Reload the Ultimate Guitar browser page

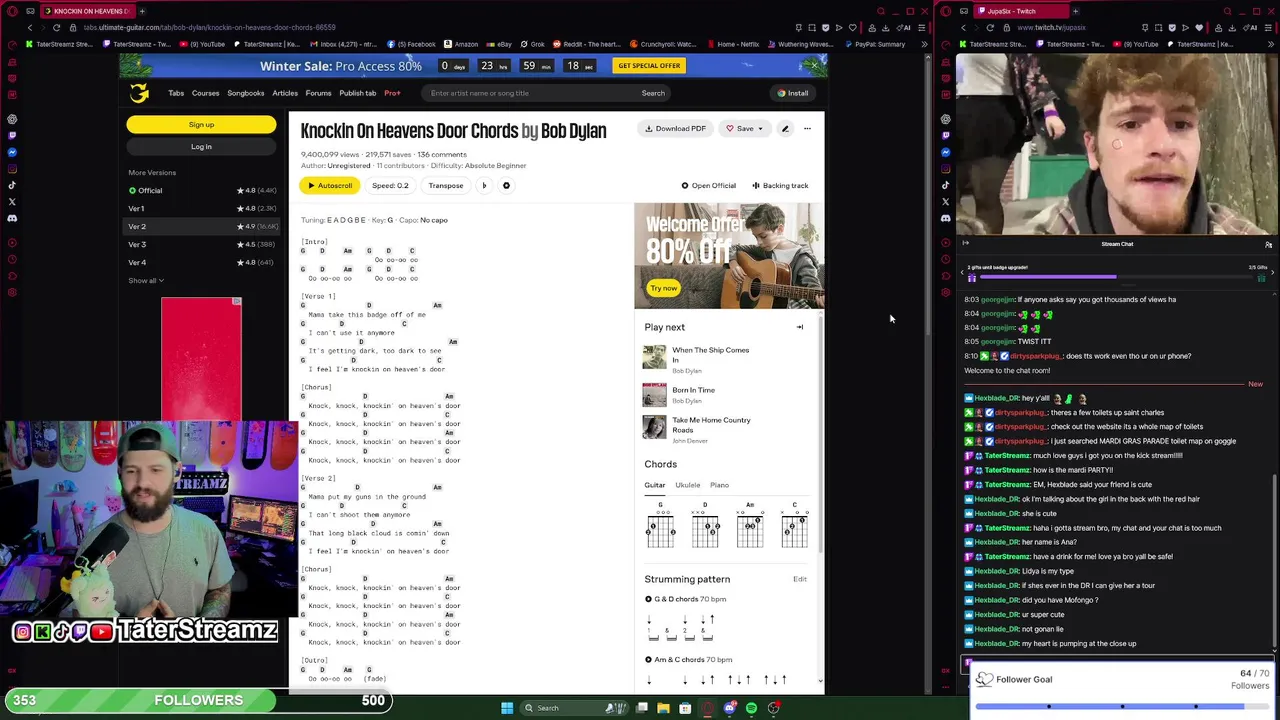56,27
